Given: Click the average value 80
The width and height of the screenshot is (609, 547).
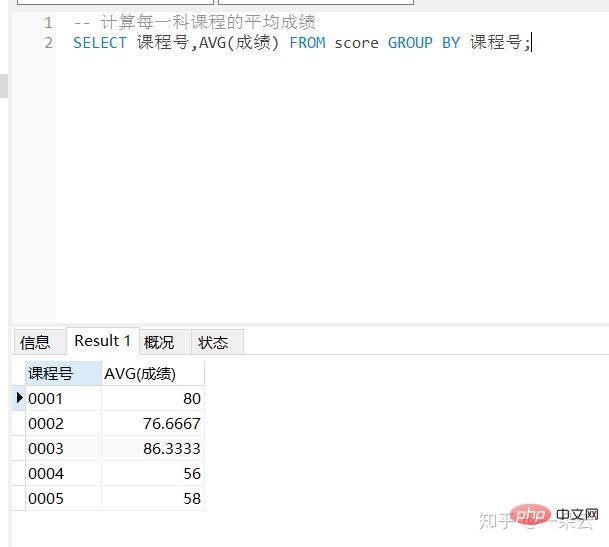Looking at the screenshot, I should click(153, 399).
